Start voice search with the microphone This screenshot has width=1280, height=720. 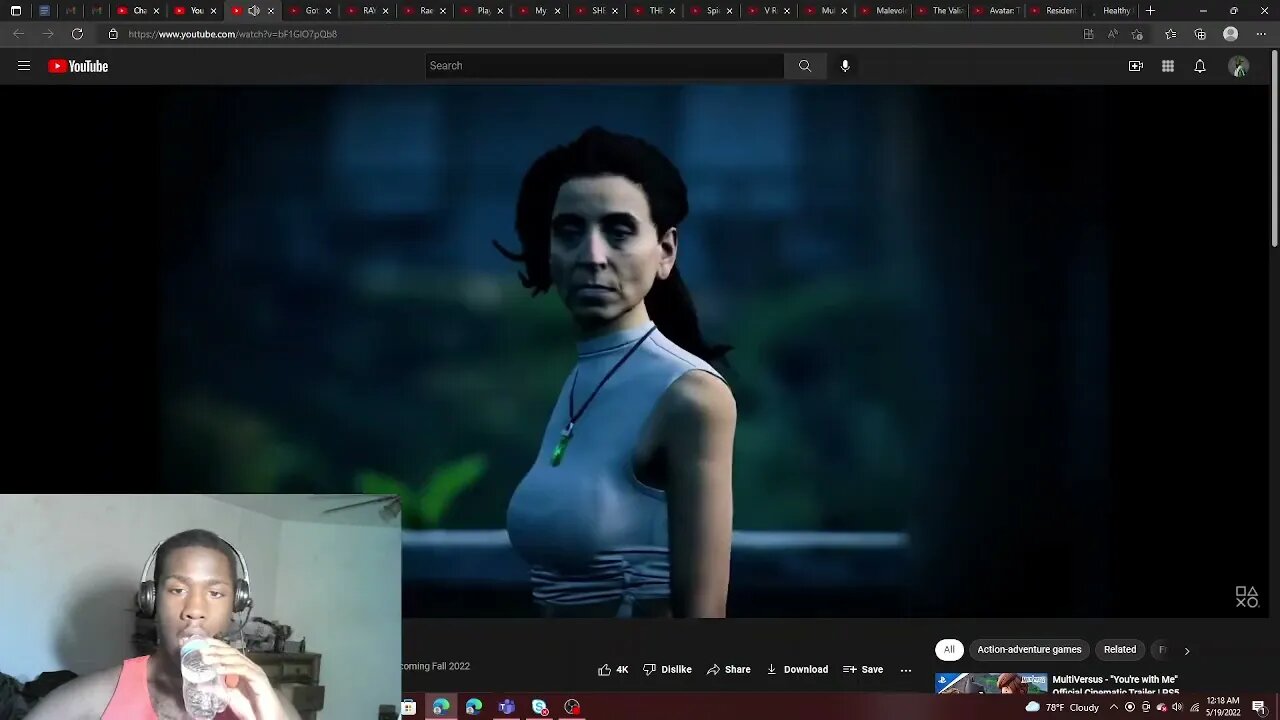pyautogui.click(x=845, y=66)
